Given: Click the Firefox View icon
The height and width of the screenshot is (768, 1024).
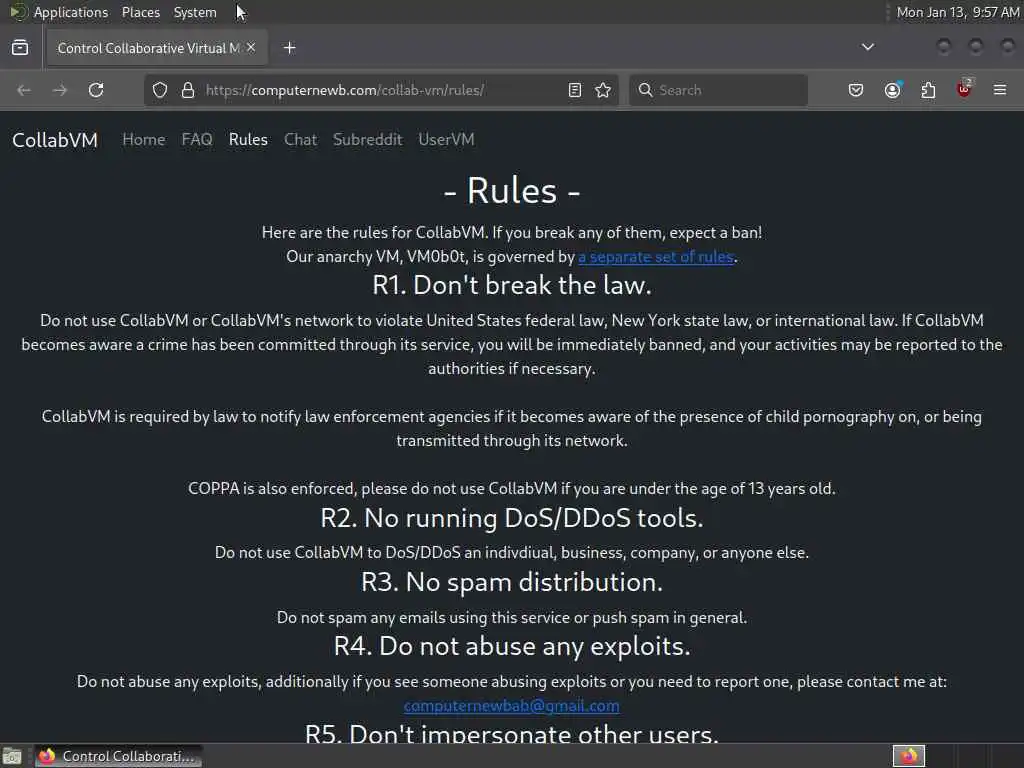Looking at the screenshot, I should [x=20, y=48].
